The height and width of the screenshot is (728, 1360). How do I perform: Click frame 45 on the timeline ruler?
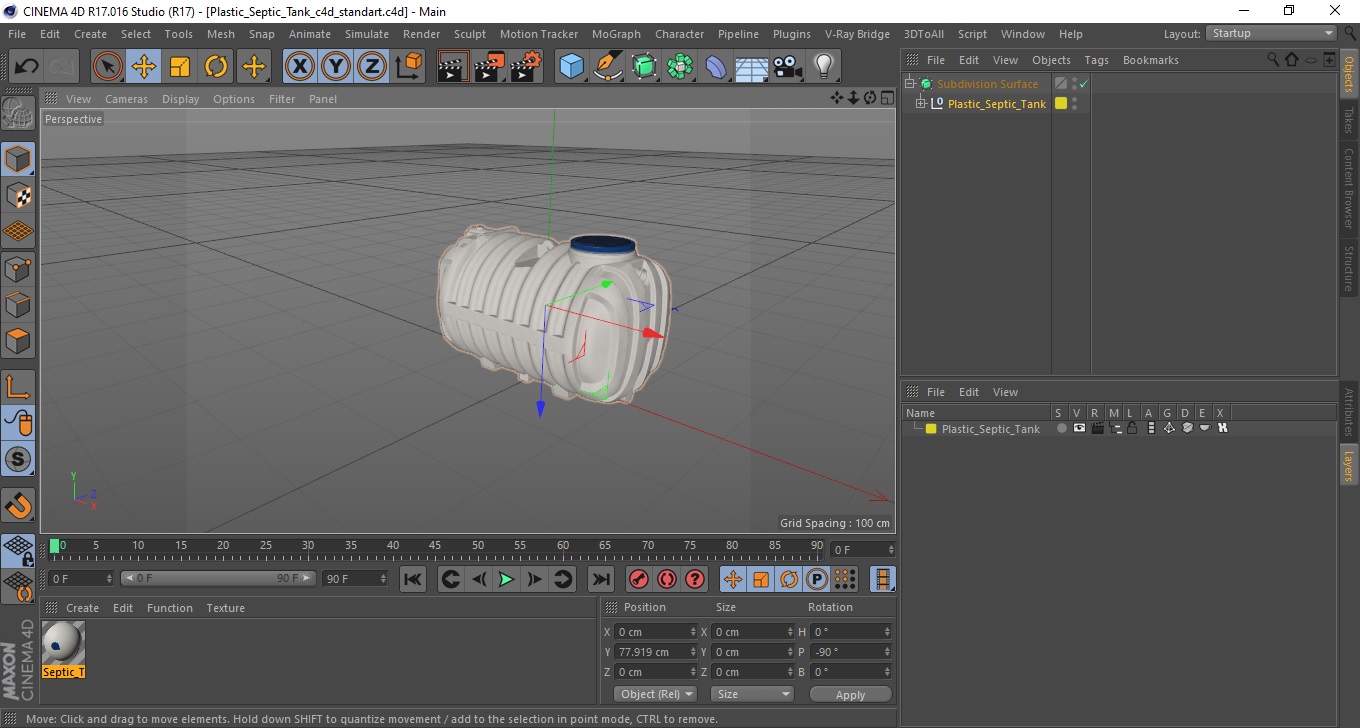tap(436, 547)
